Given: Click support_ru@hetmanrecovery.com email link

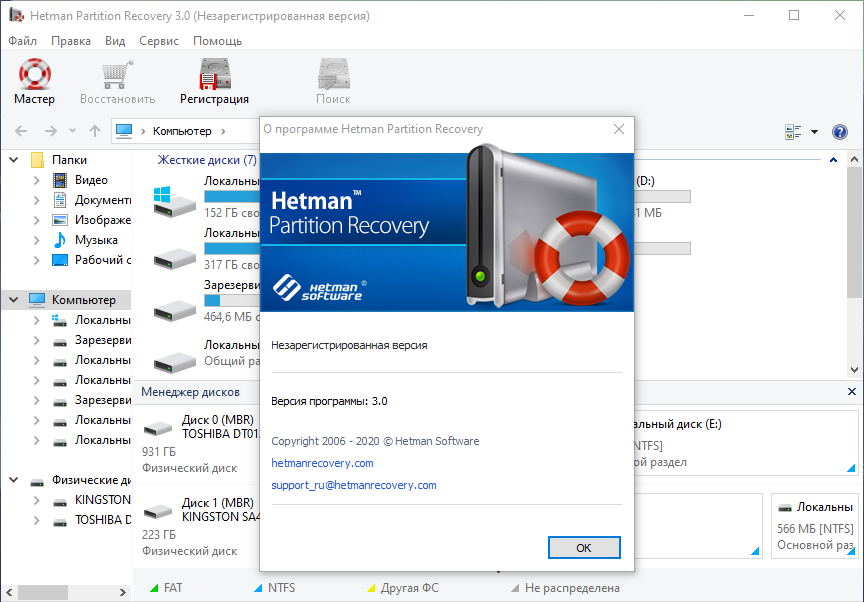Looking at the screenshot, I should 354,485.
